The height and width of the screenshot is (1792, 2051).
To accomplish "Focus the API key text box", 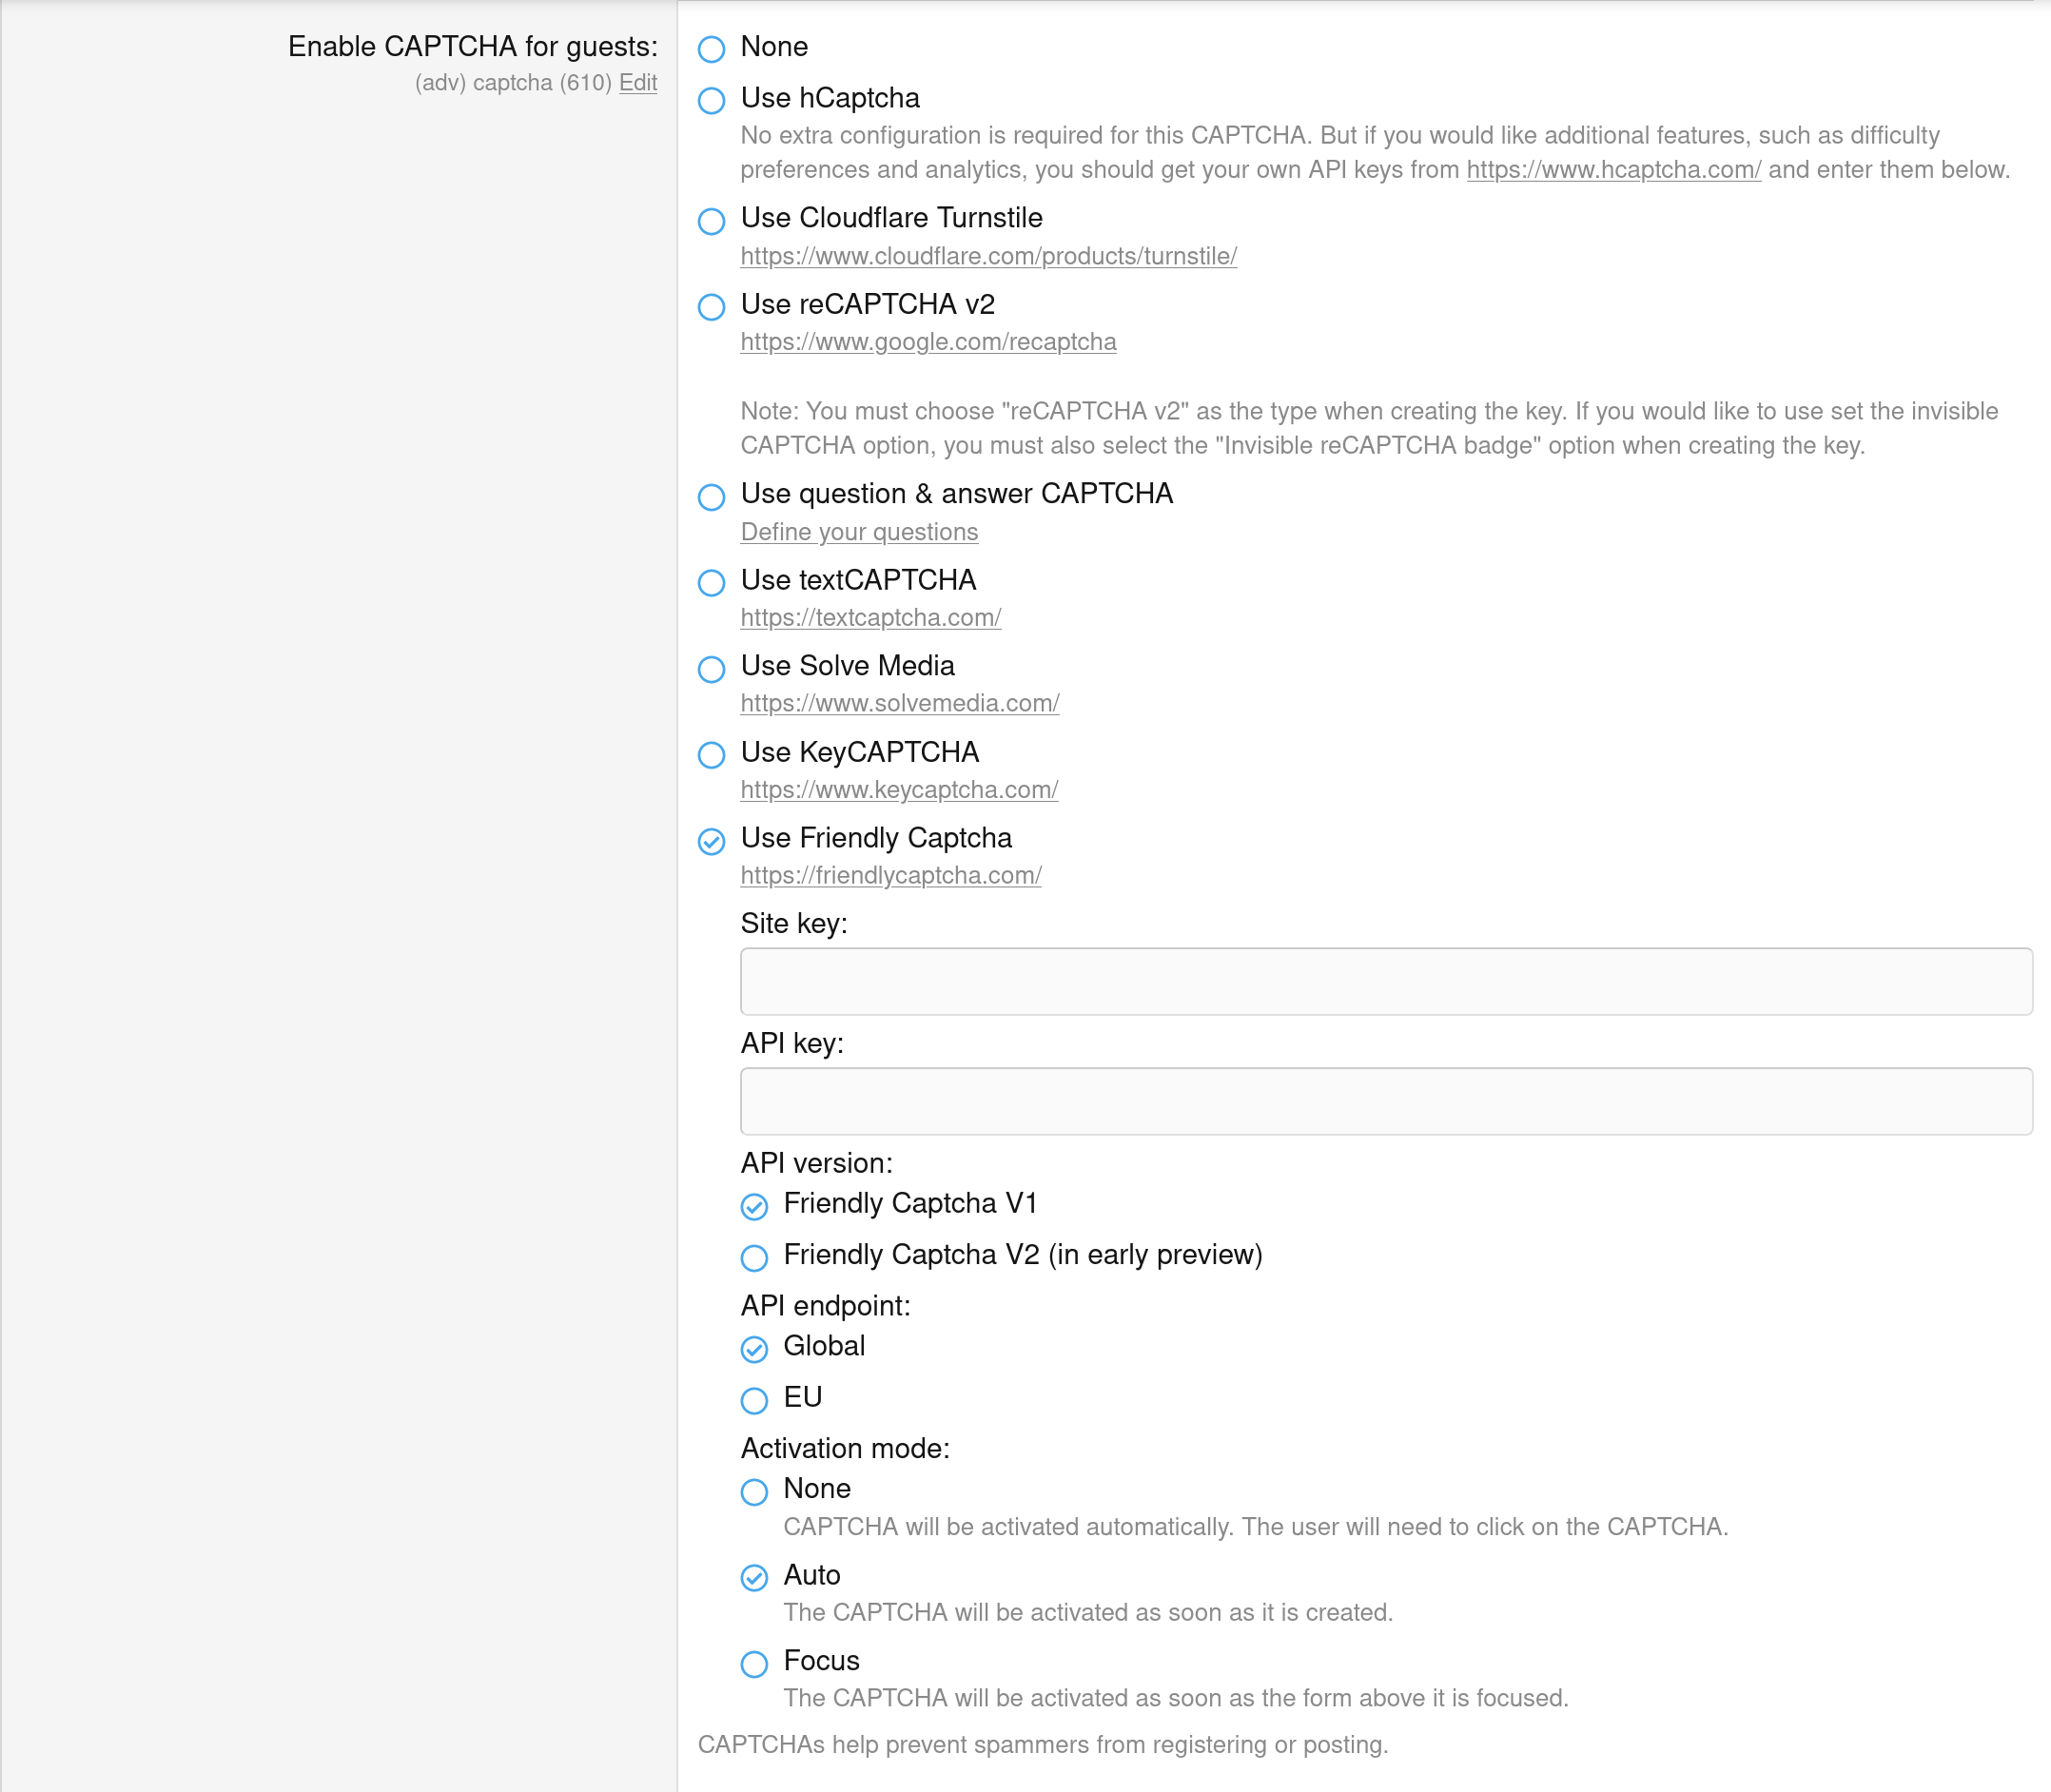I will (x=1385, y=1101).
